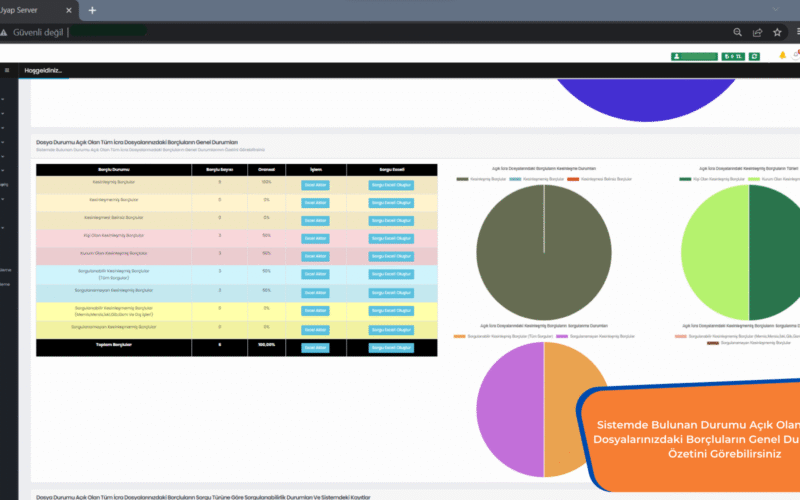Click the 'Güvenli değil' security warning icon
800x500 pixels.
tap(5, 32)
